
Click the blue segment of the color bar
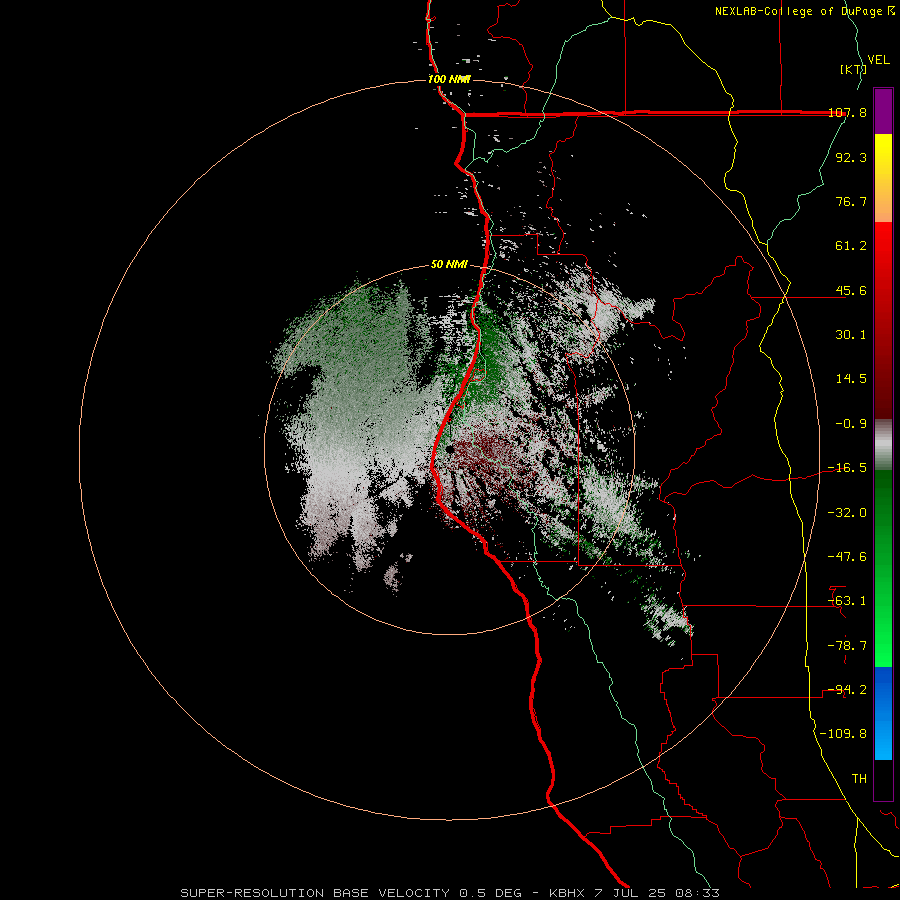(883, 713)
